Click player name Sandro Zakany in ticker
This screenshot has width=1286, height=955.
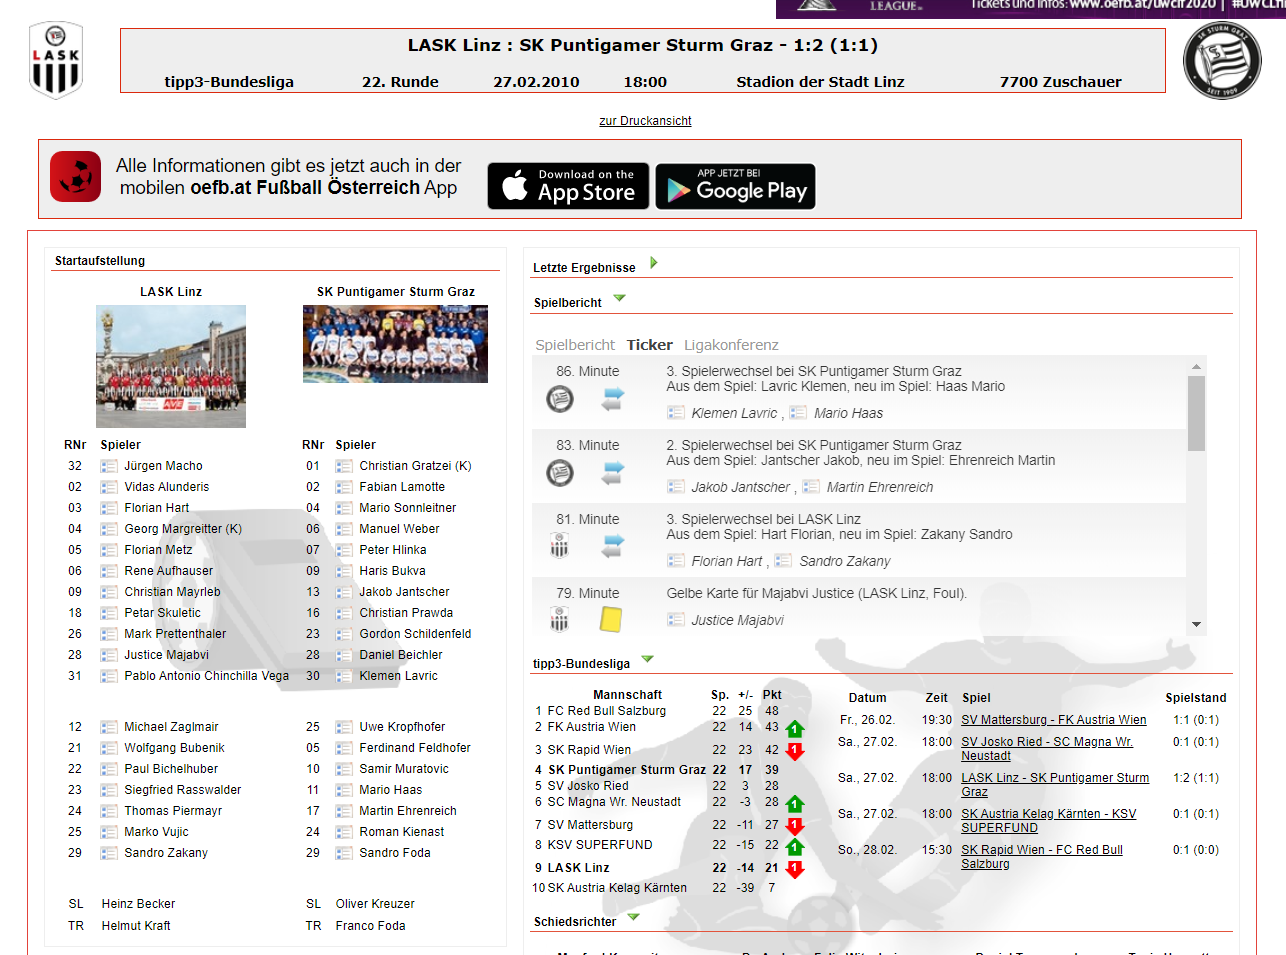tap(845, 561)
